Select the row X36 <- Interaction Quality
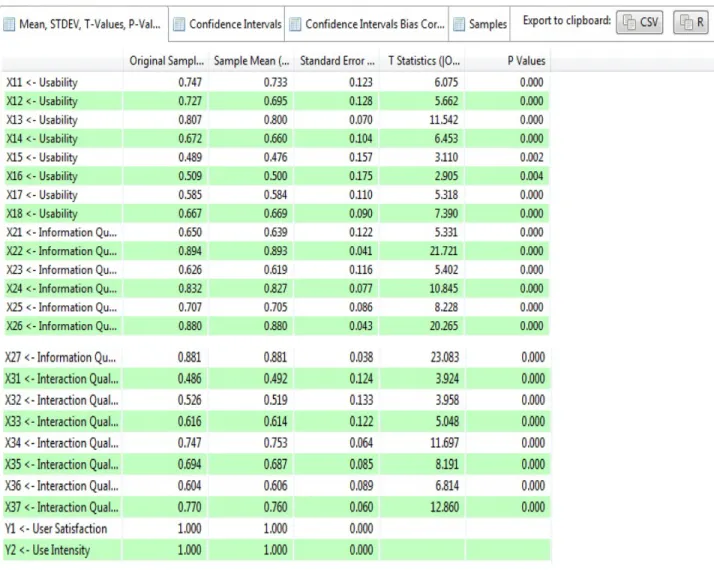Viewport: 714px width, 570px height. coord(276,486)
